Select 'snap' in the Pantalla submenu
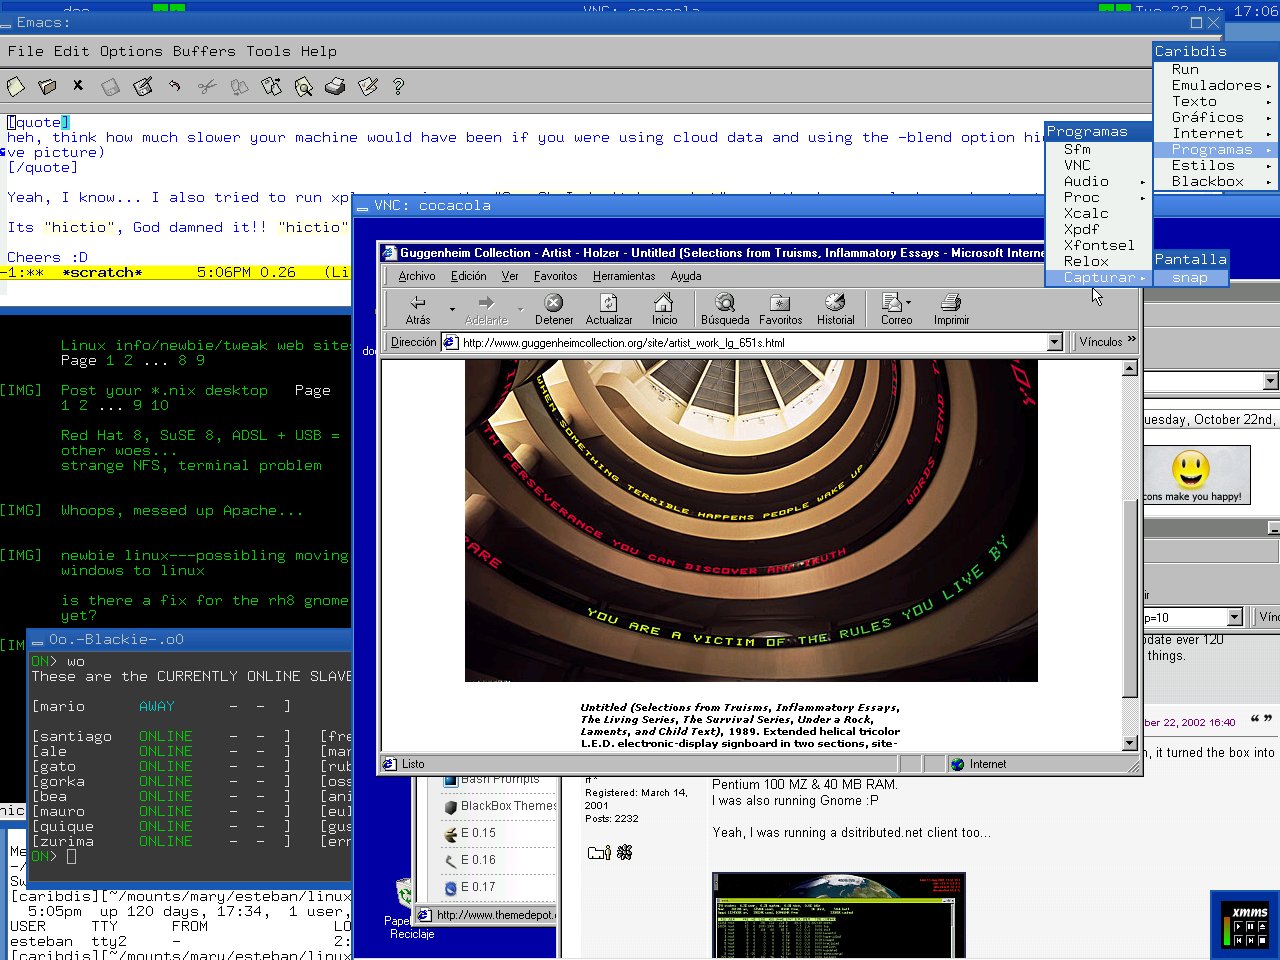This screenshot has height=960, width=1280. point(1190,278)
